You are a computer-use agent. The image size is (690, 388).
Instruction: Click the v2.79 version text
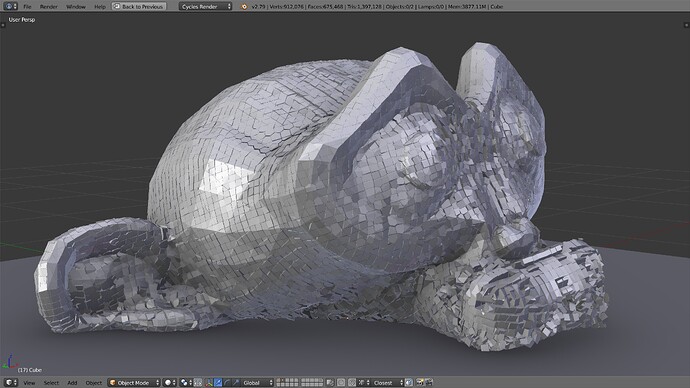click(x=259, y=7)
